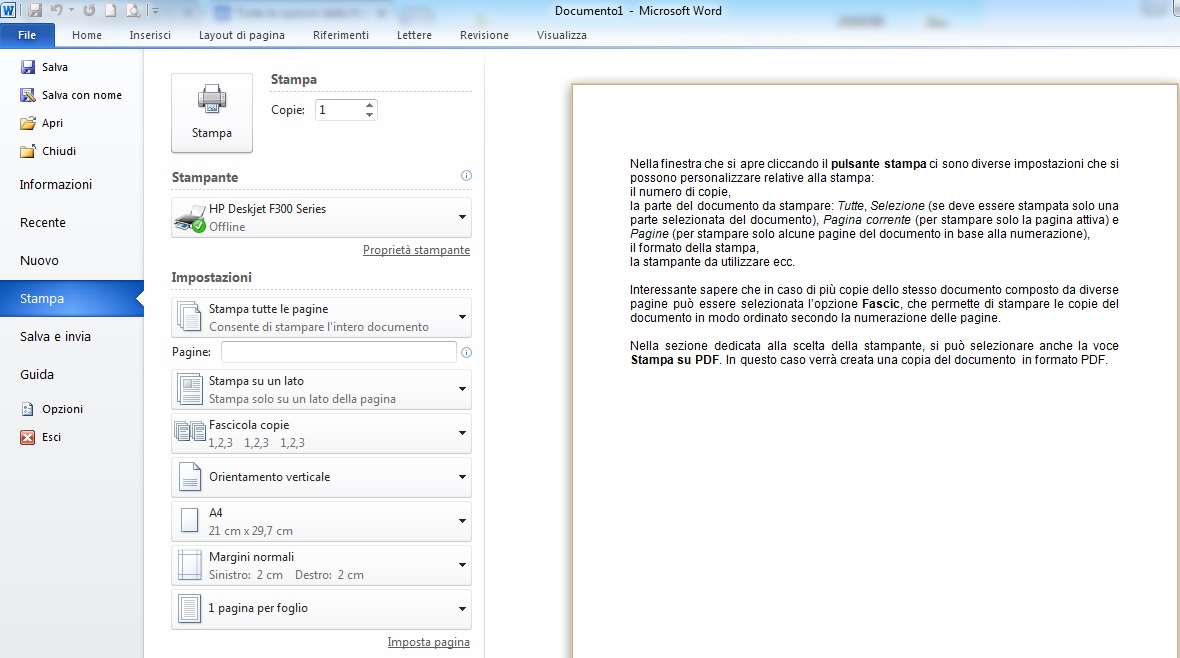1180x658 pixels.
Task: Open the Layout di pagina tab
Action: 242,35
